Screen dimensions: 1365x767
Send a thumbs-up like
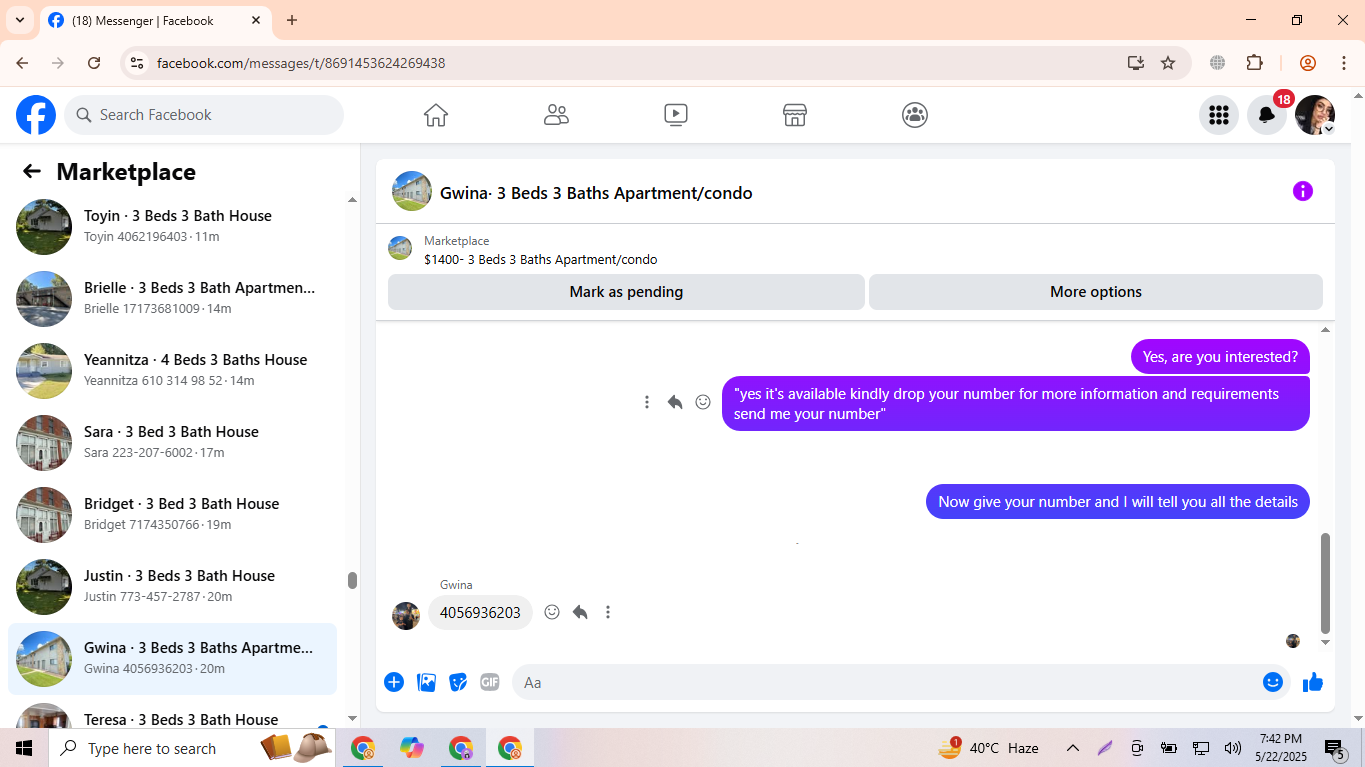click(1313, 682)
